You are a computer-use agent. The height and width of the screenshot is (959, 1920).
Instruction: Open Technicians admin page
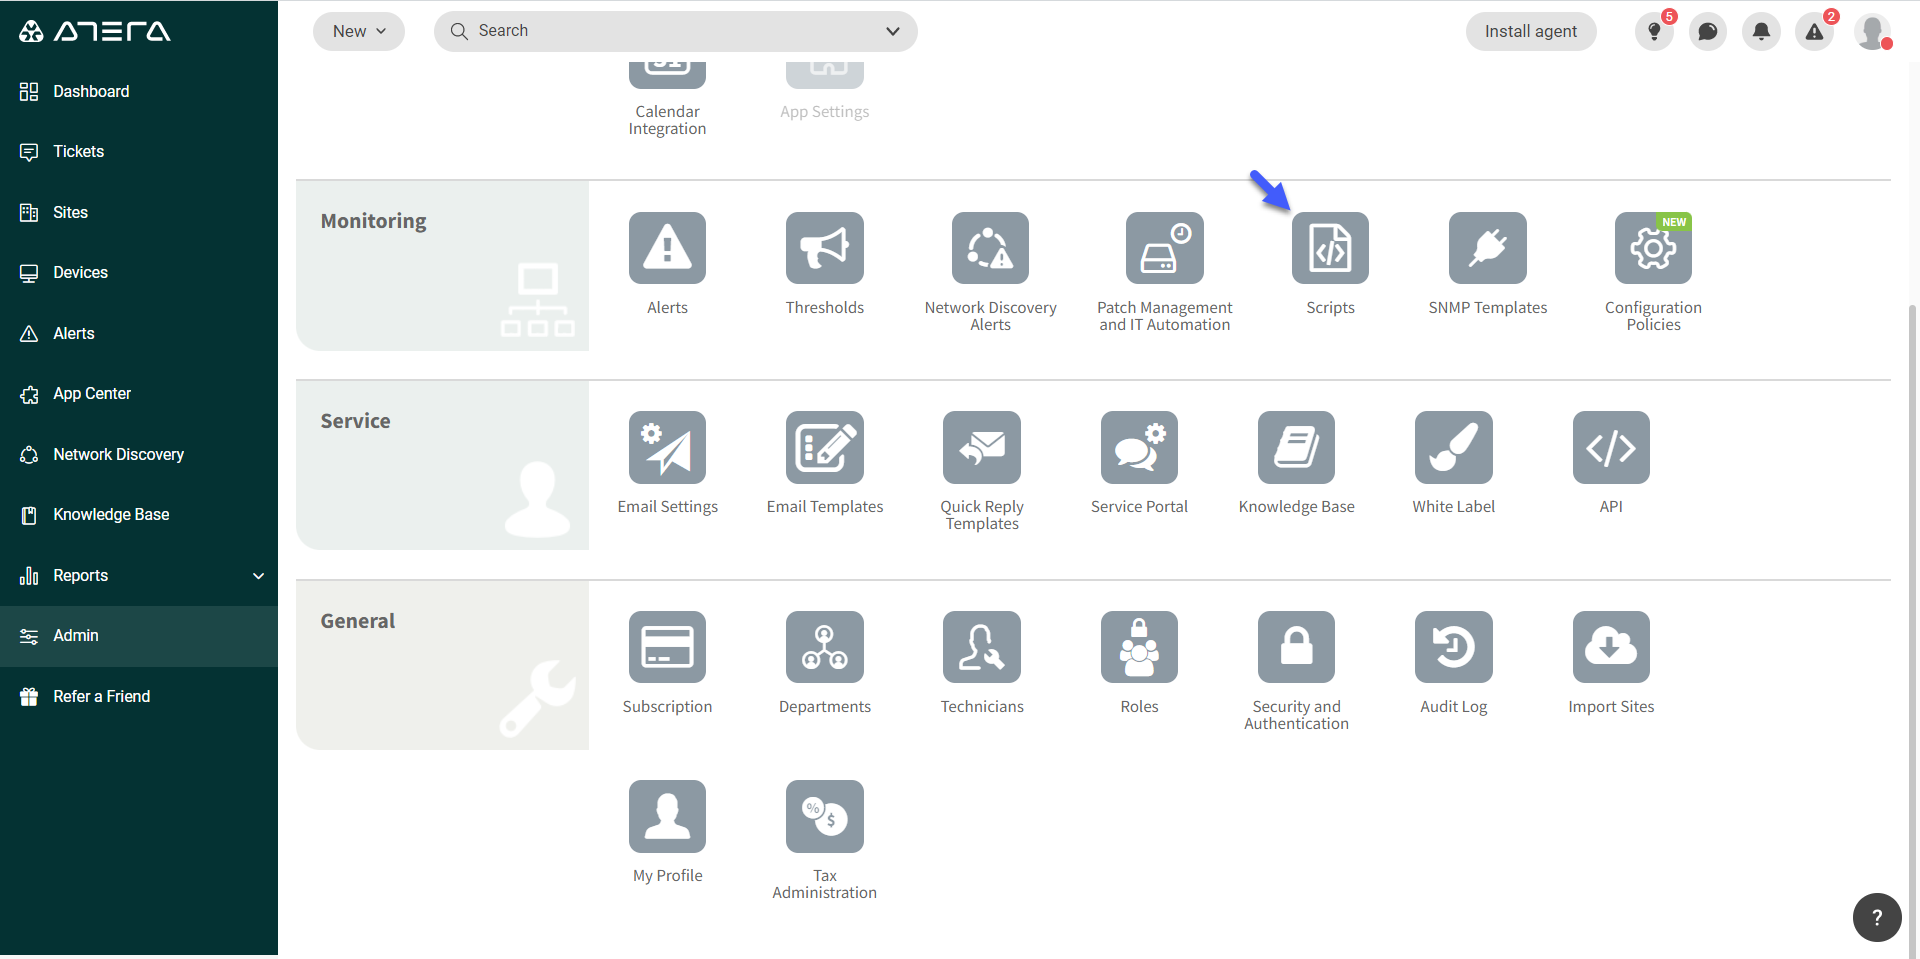981,647
